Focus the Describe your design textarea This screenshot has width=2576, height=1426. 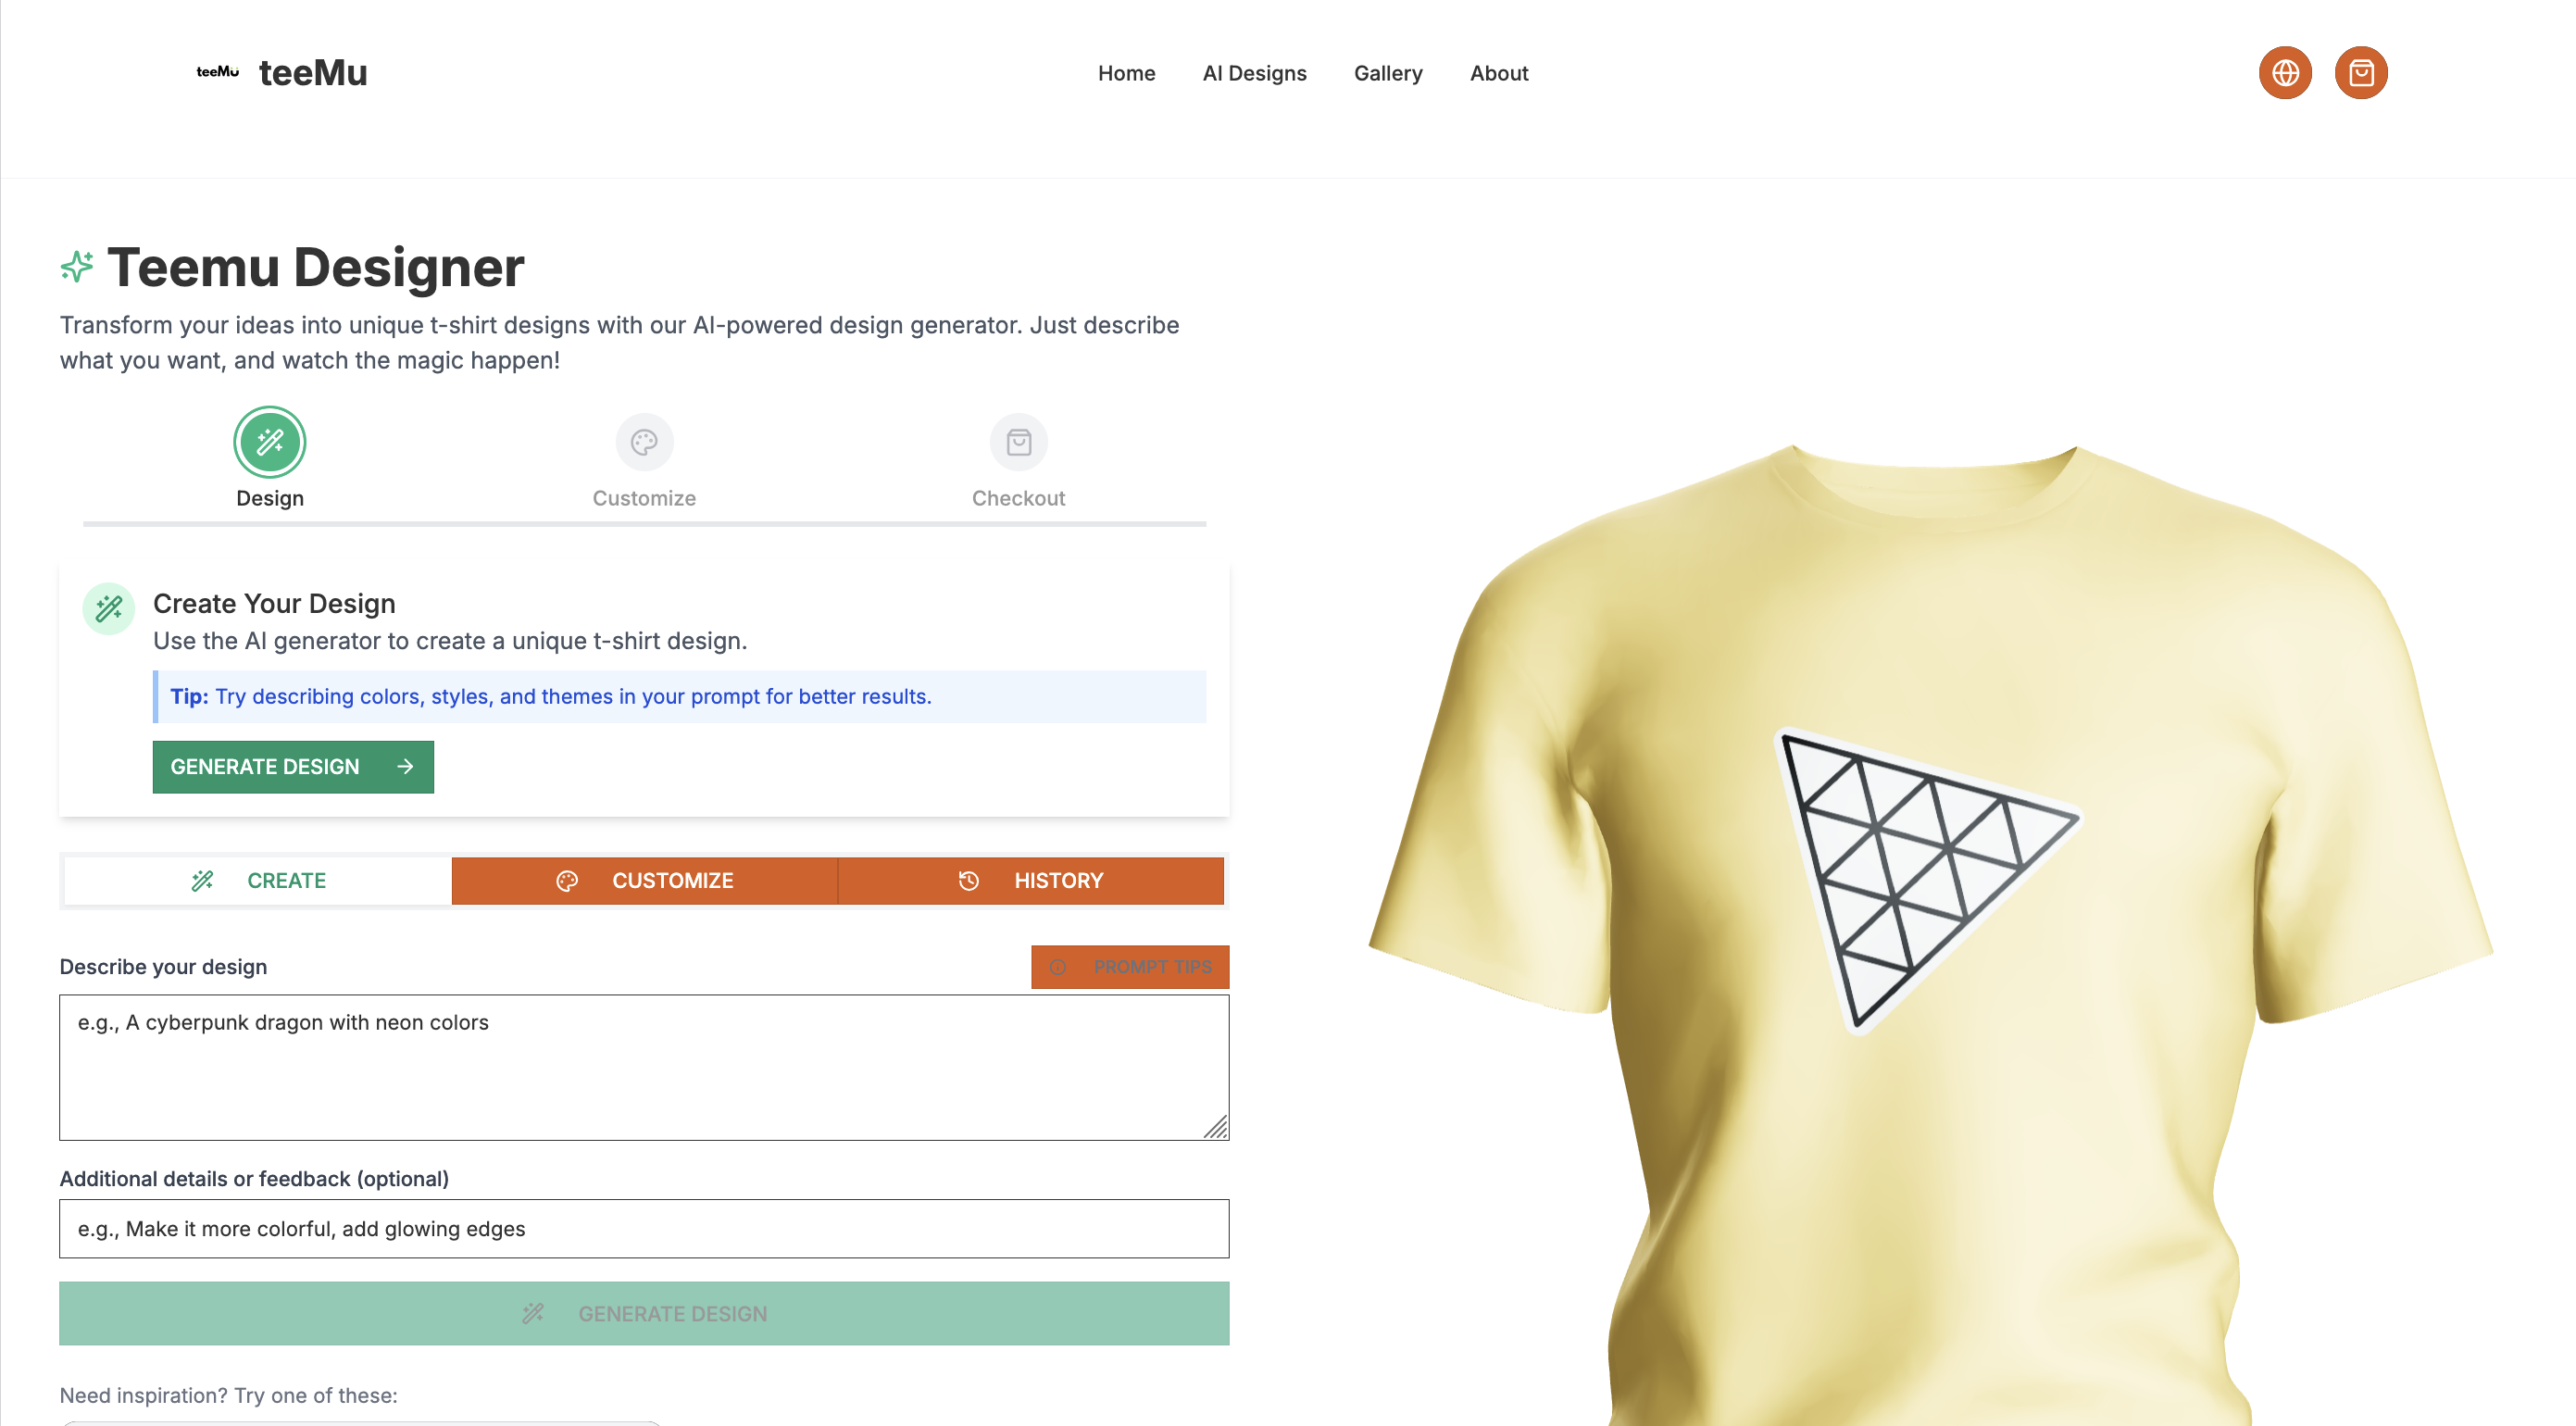(644, 1067)
